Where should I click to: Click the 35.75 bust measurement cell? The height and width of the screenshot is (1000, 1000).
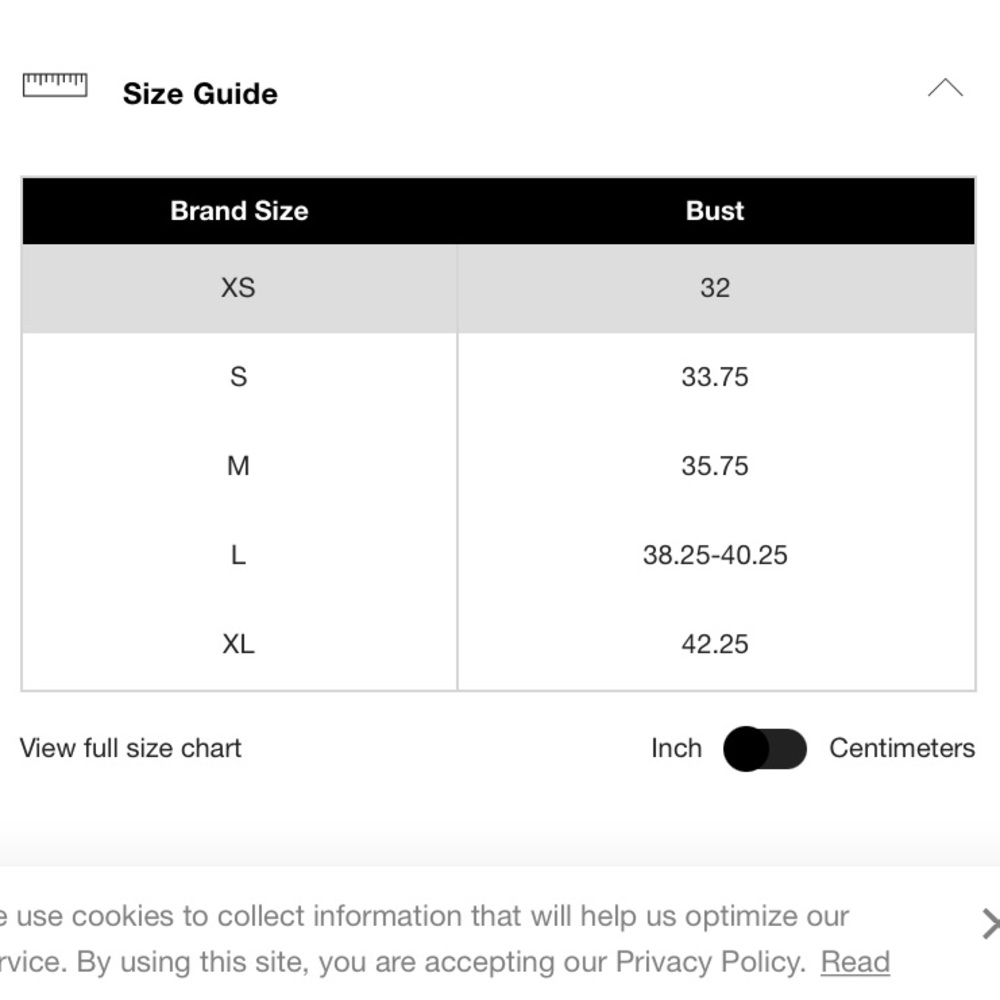tap(715, 466)
